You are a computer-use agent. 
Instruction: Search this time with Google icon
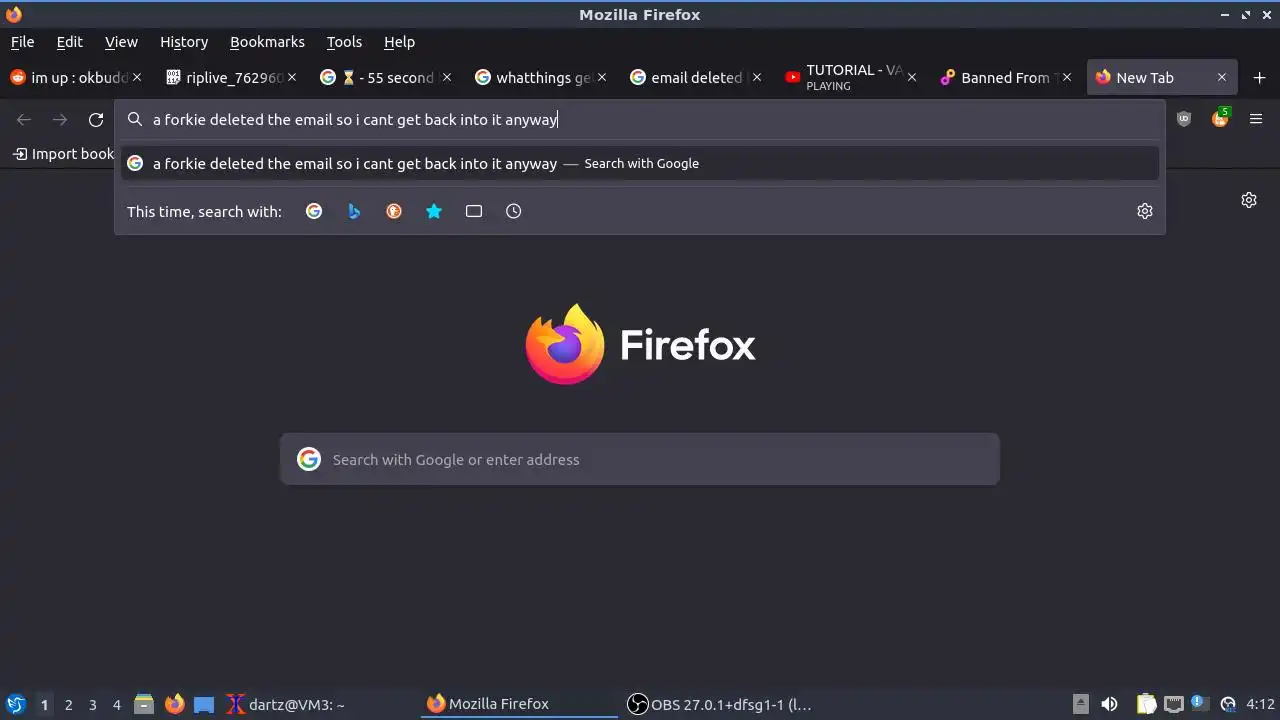314,211
